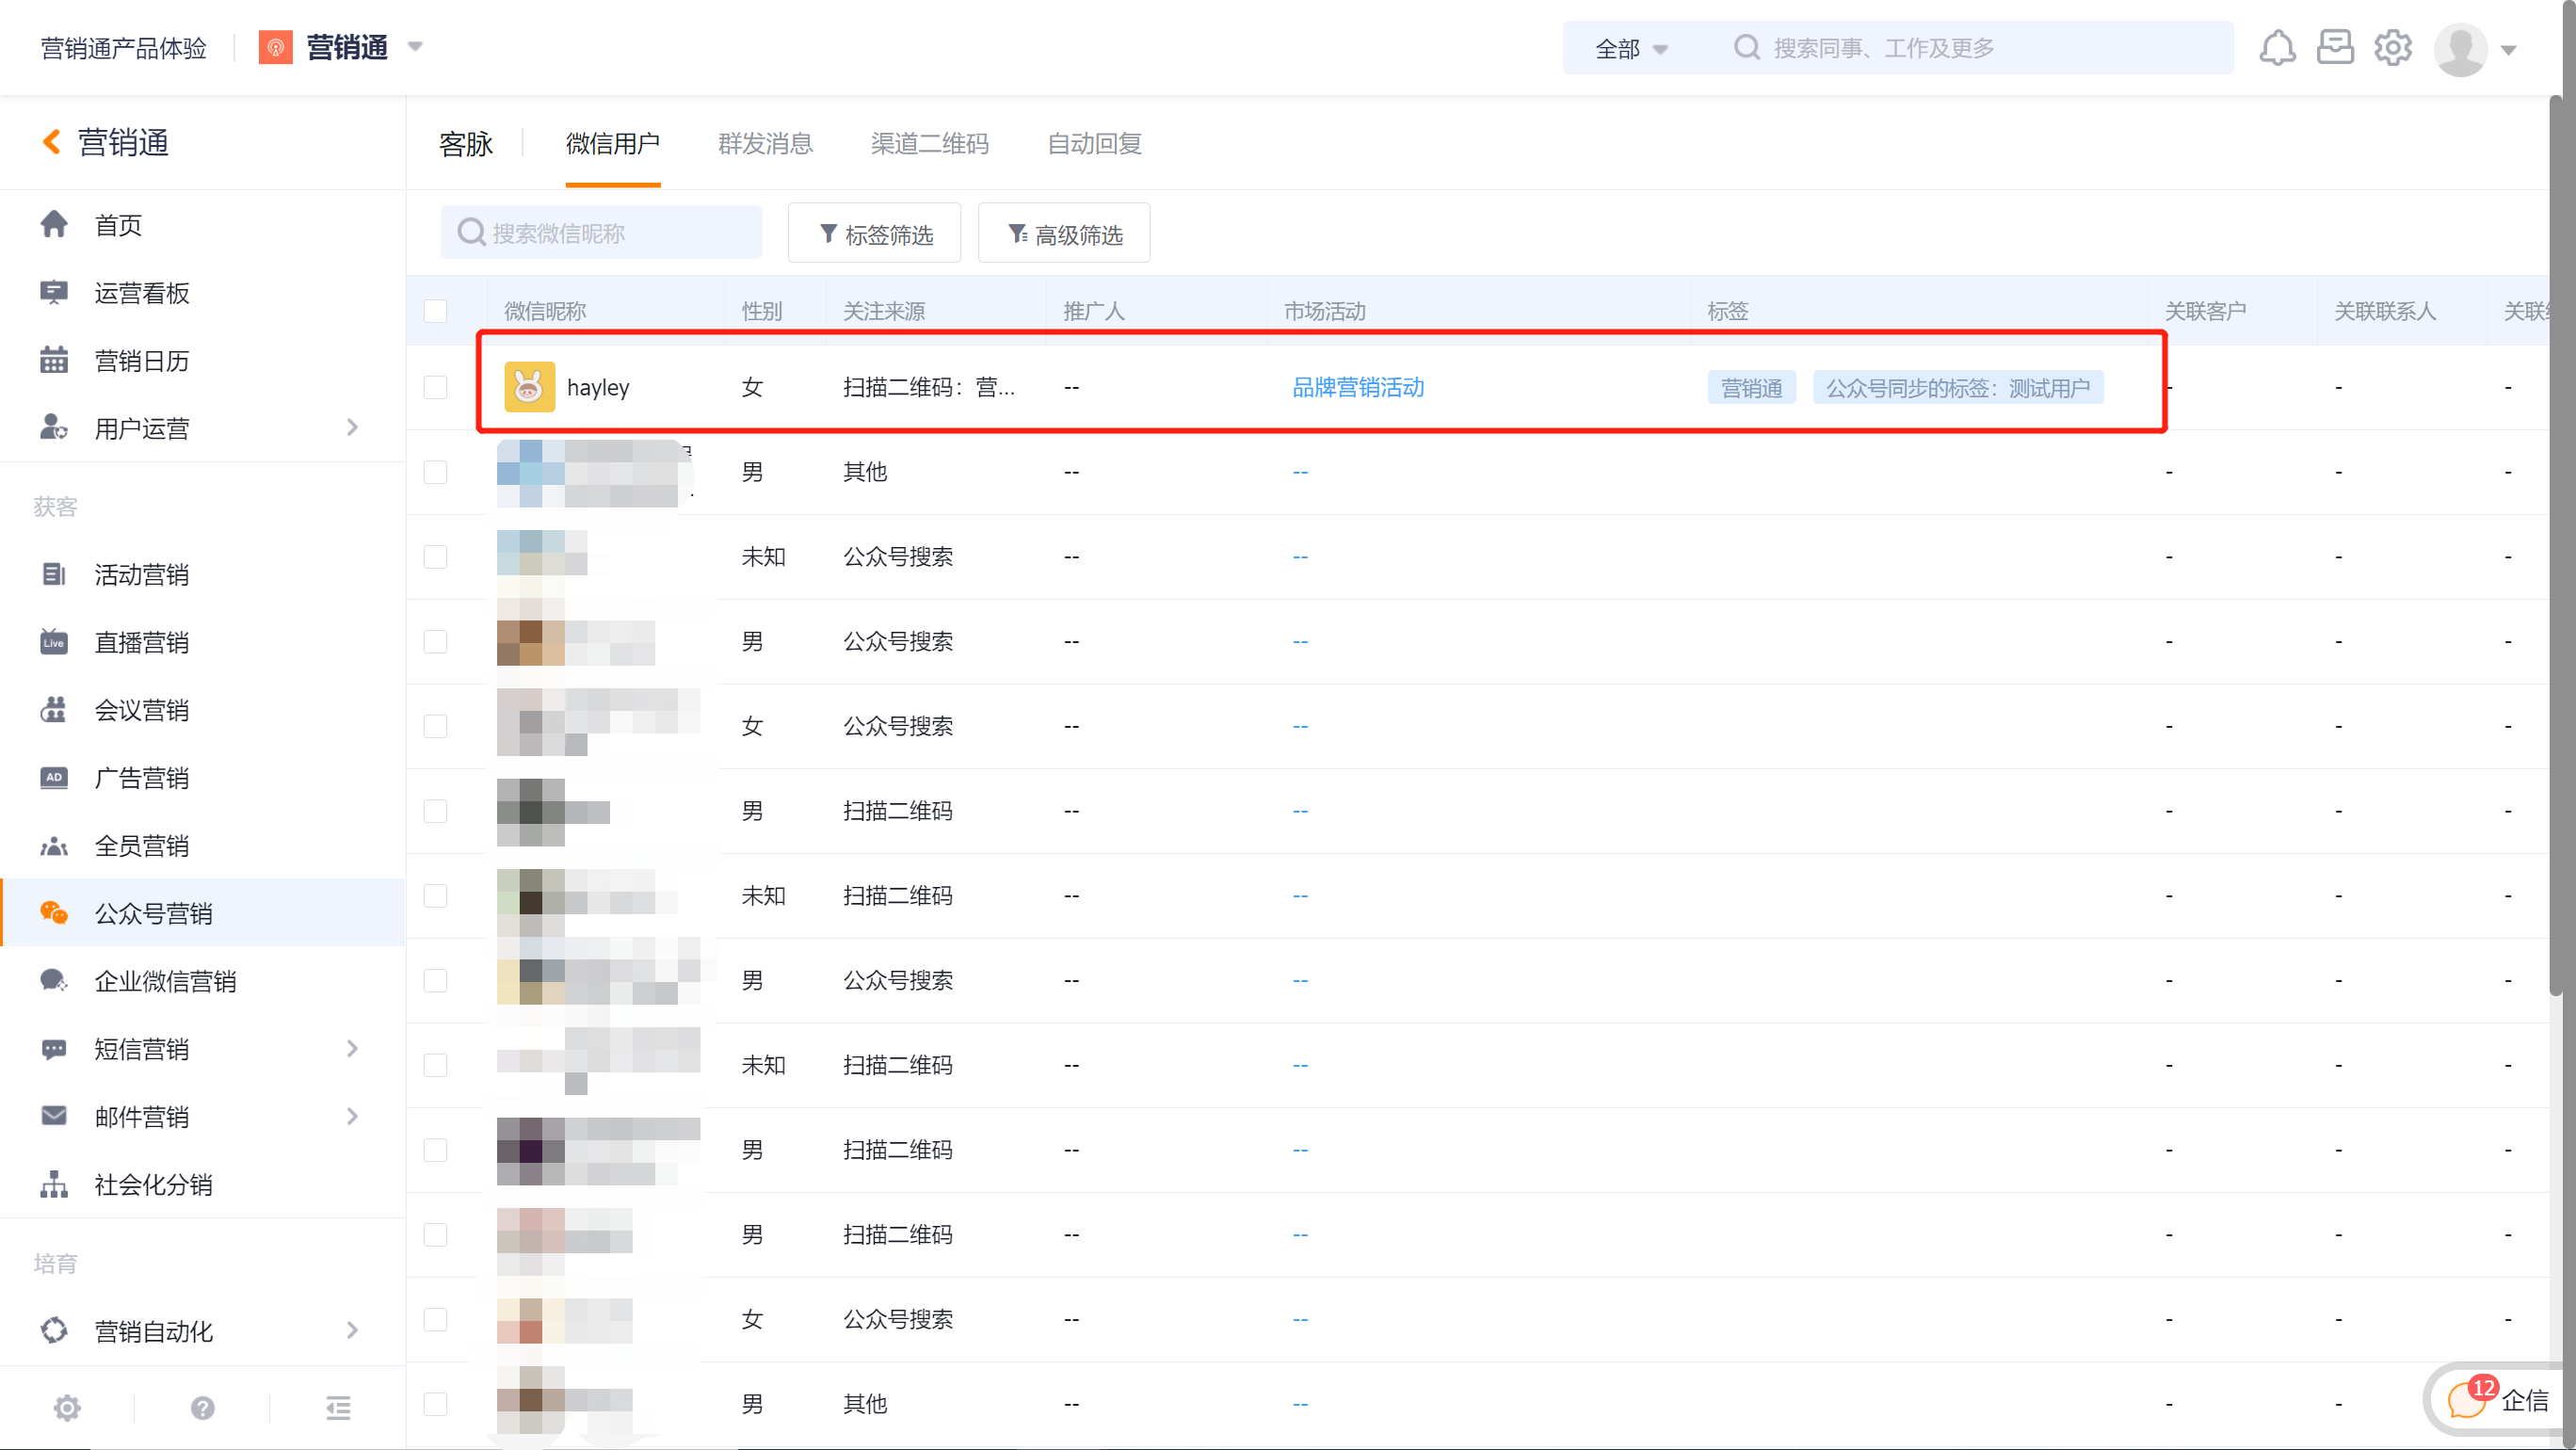
Task: Expand the 营销通 app switcher dropdown
Action: pyautogui.click(x=416, y=47)
